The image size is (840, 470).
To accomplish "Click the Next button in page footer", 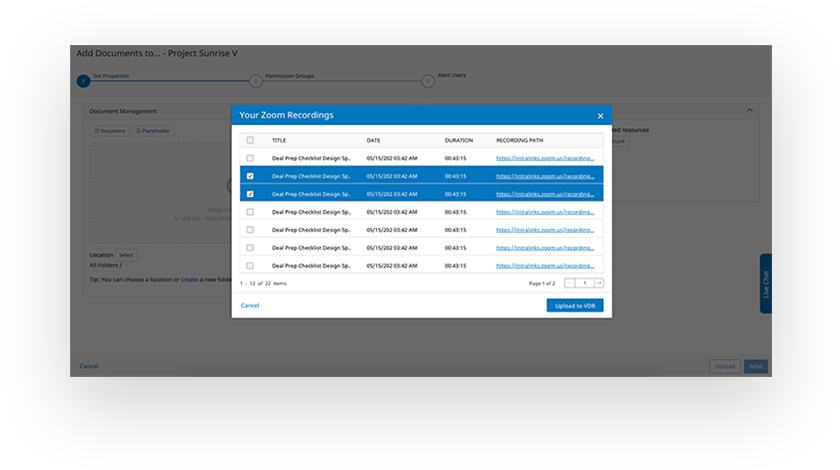I will tap(755, 367).
